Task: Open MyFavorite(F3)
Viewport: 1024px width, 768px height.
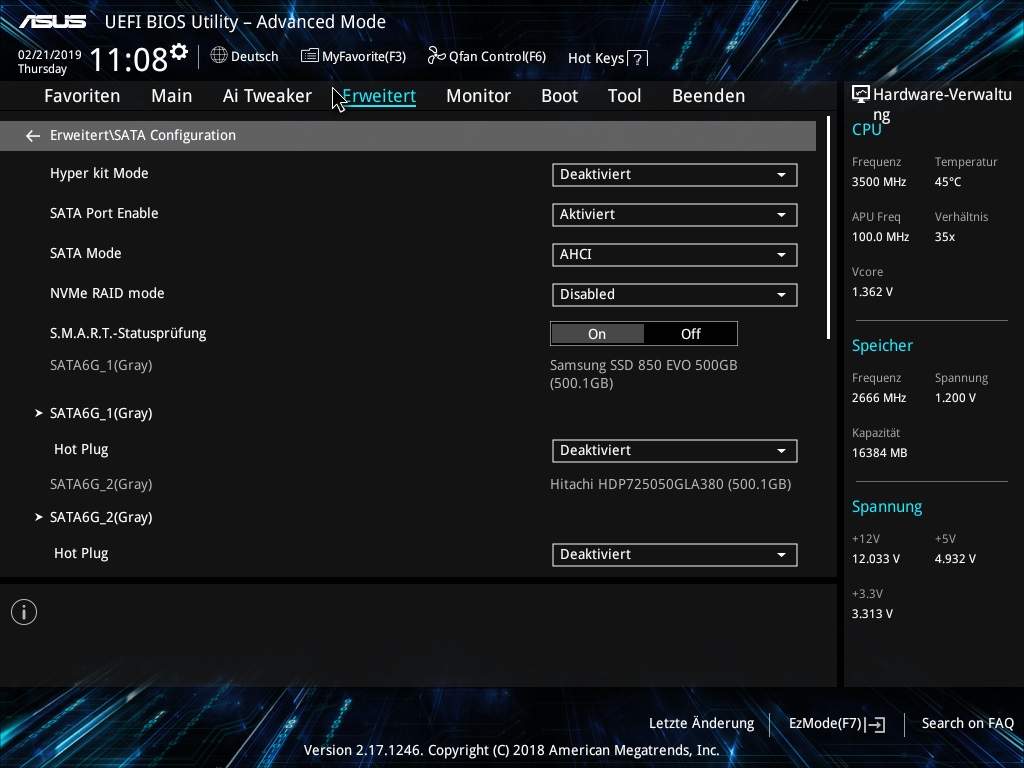Action: point(353,56)
